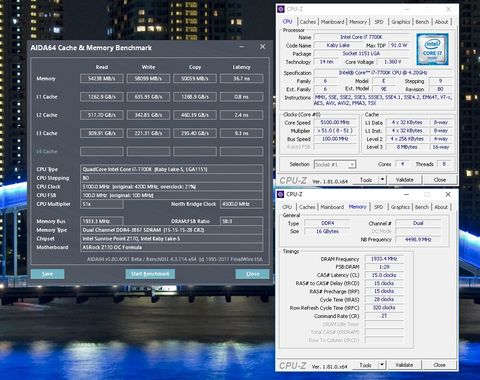Viewport: 480px width, 380px height.
Task: Select Memory Latency value 36.7 ns
Action: tap(242, 79)
